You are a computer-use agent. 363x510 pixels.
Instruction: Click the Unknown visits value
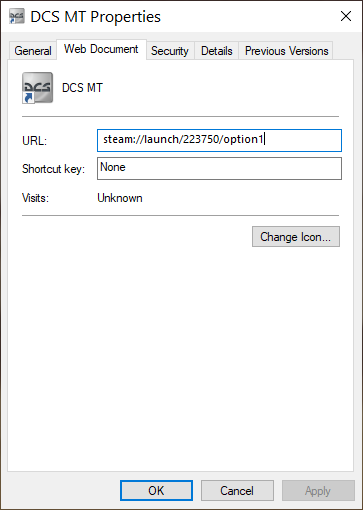(x=120, y=198)
